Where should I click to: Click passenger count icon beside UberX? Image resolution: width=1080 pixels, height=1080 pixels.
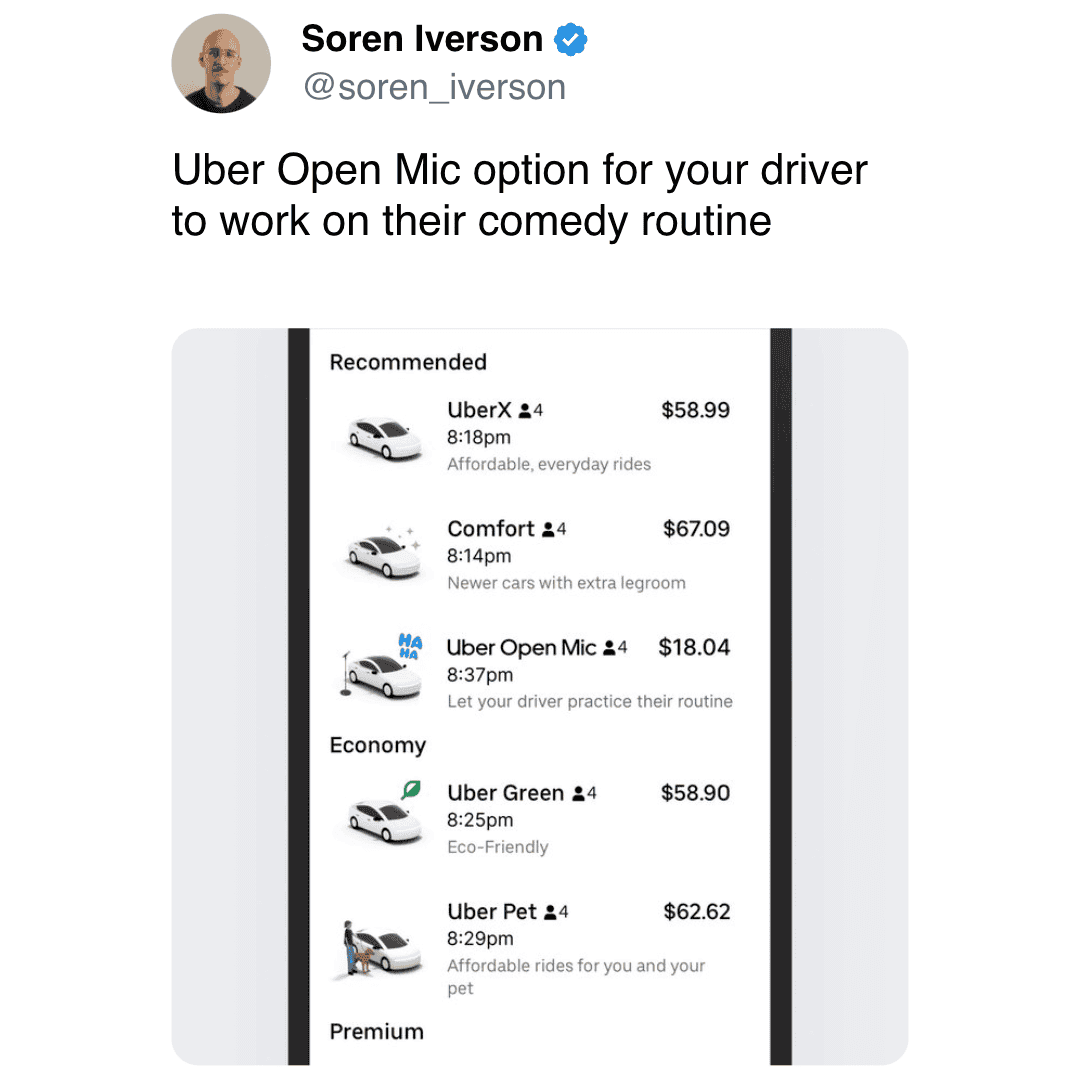coord(525,411)
